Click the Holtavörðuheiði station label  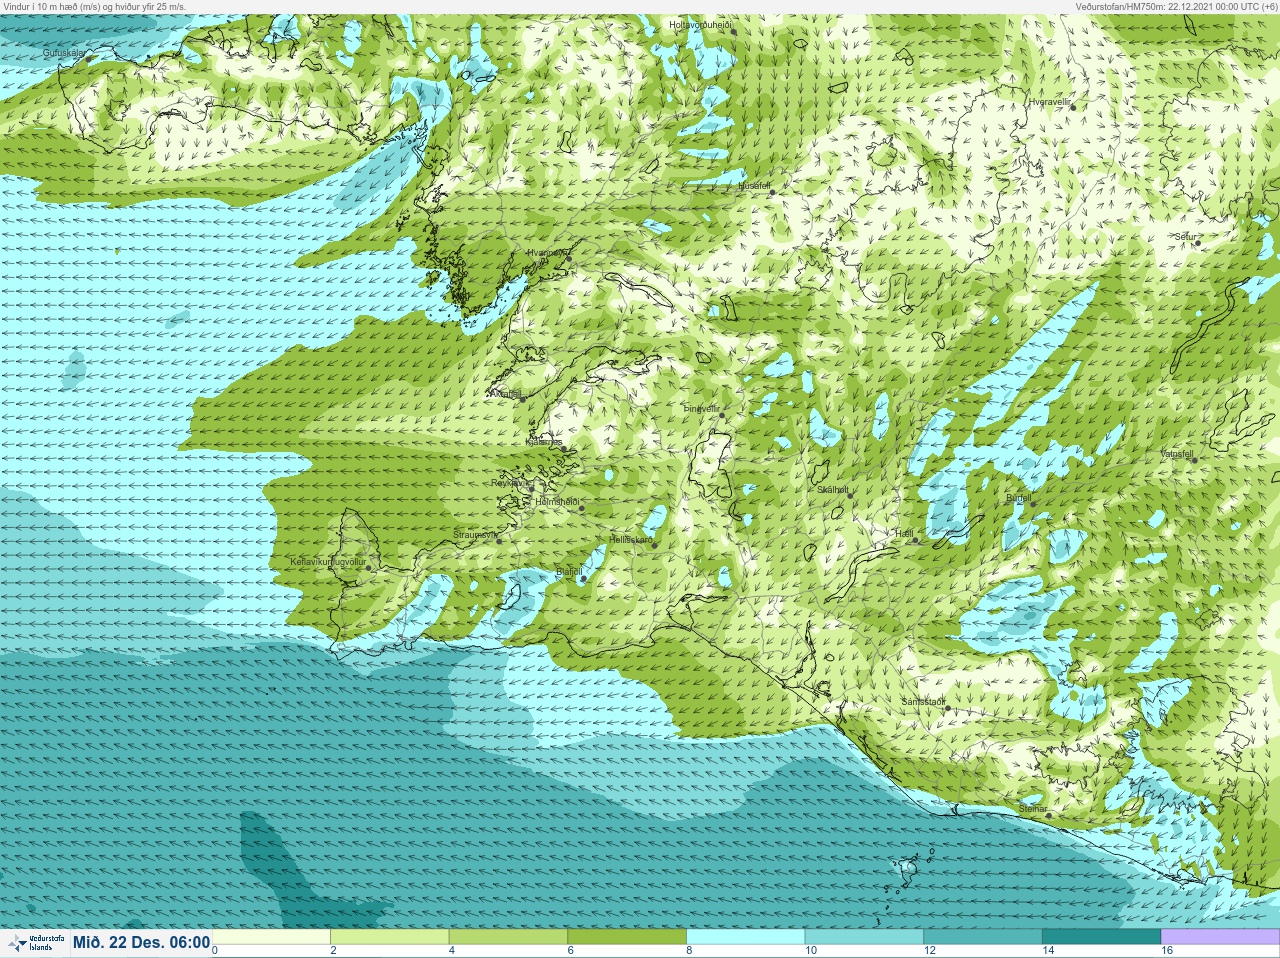(701, 24)
